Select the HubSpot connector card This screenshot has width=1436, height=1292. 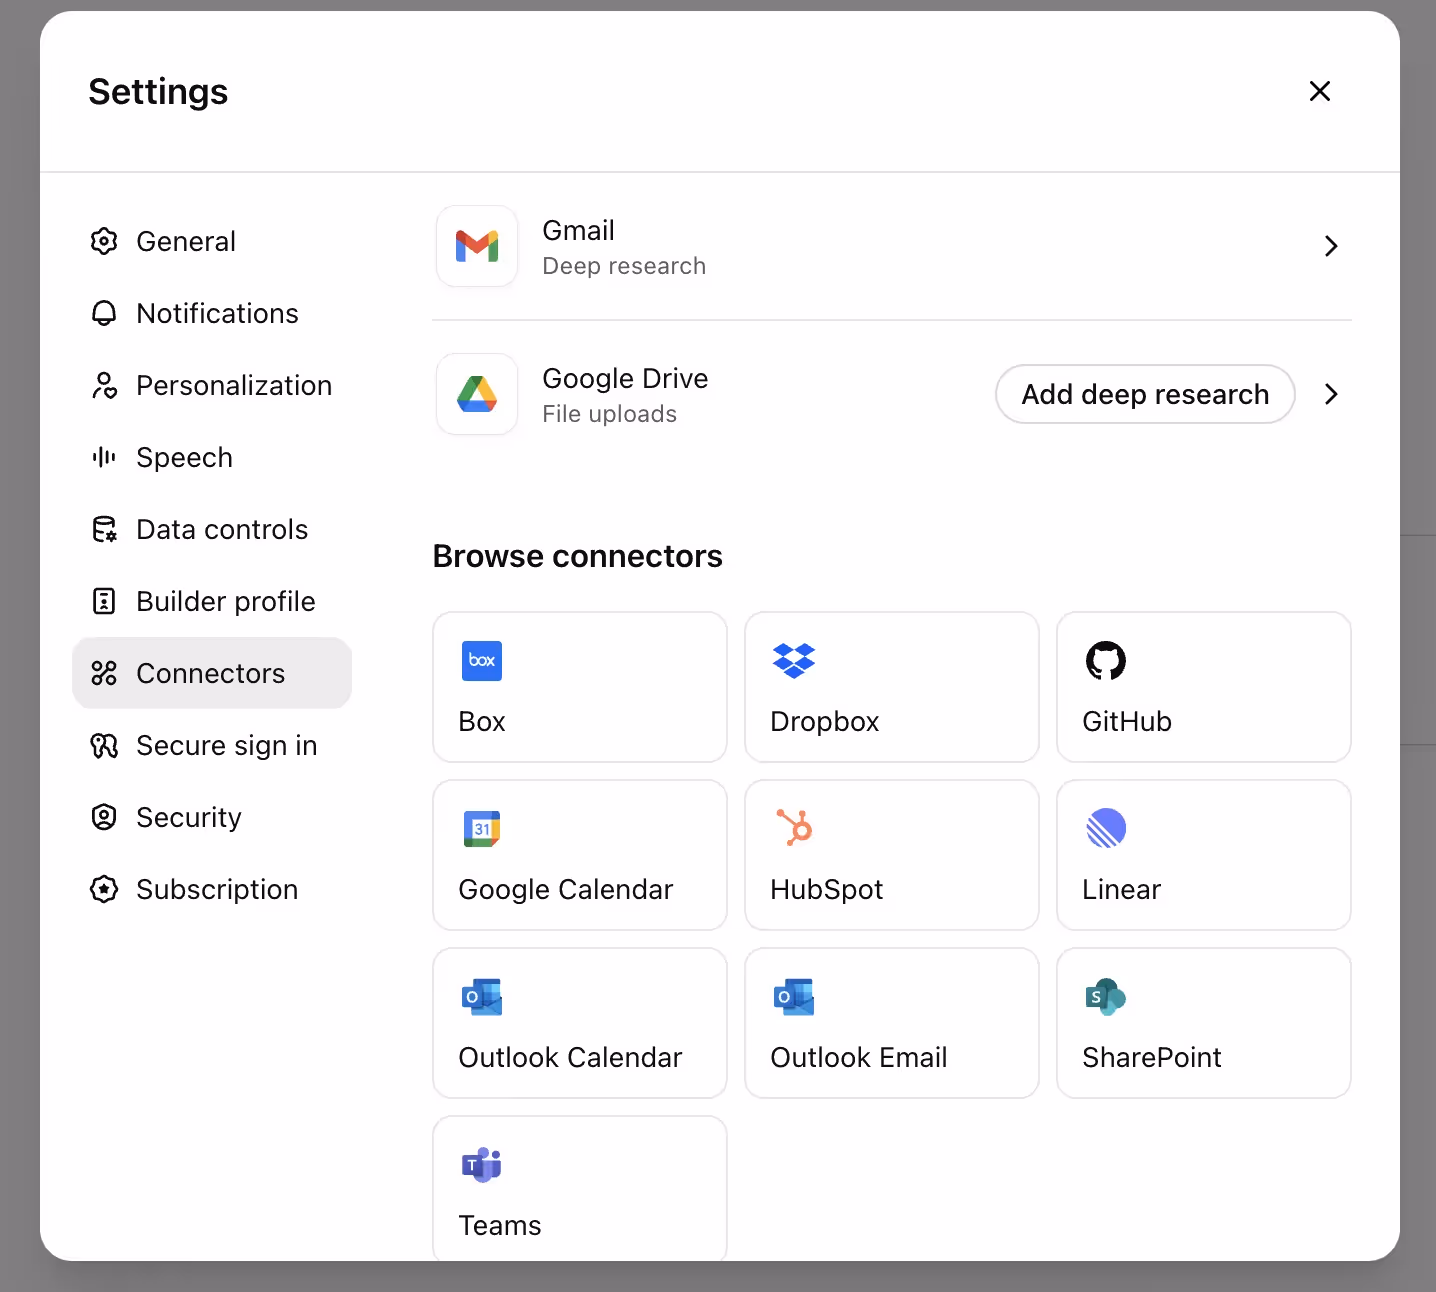click(x=892, y=855)
